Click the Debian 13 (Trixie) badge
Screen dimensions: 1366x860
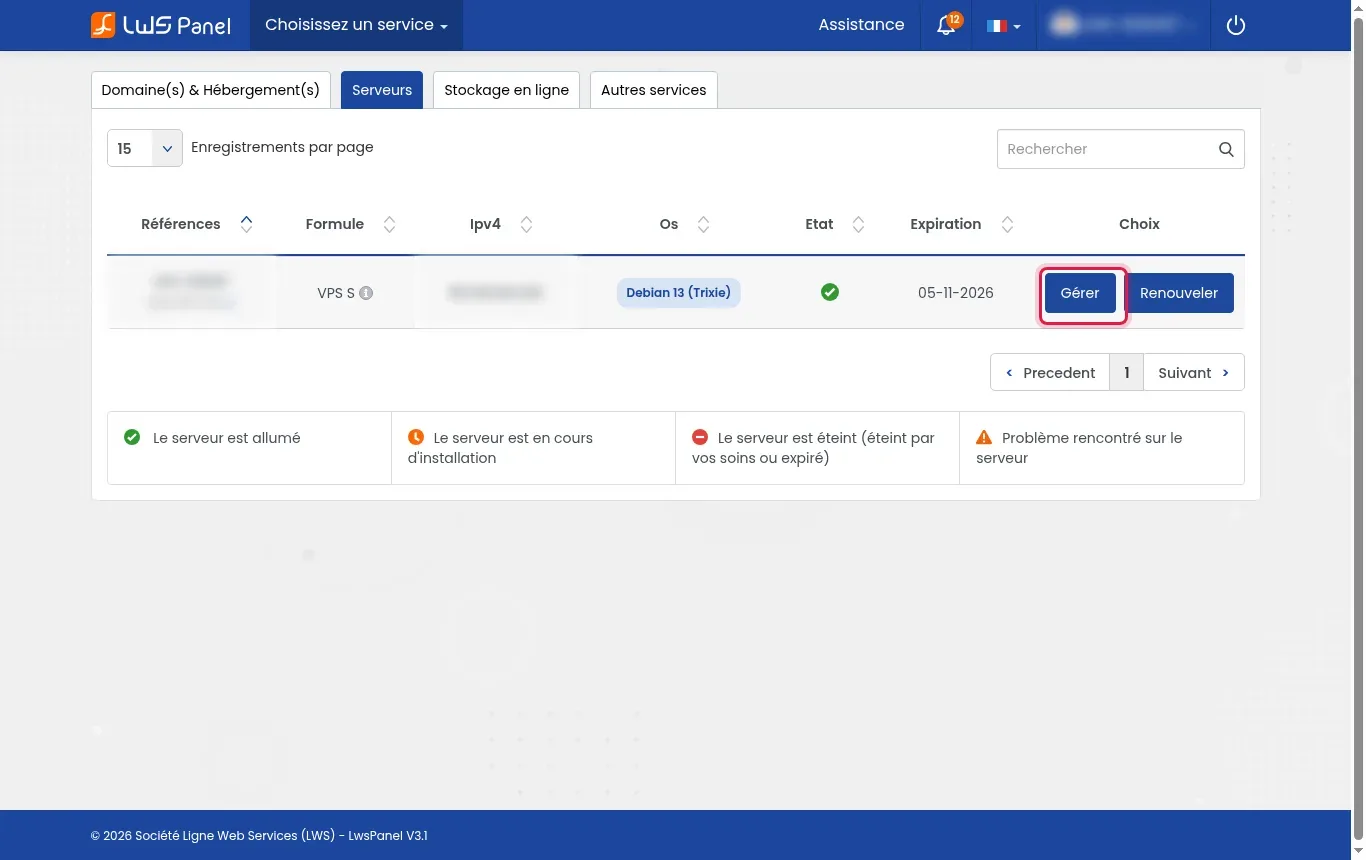679,293
